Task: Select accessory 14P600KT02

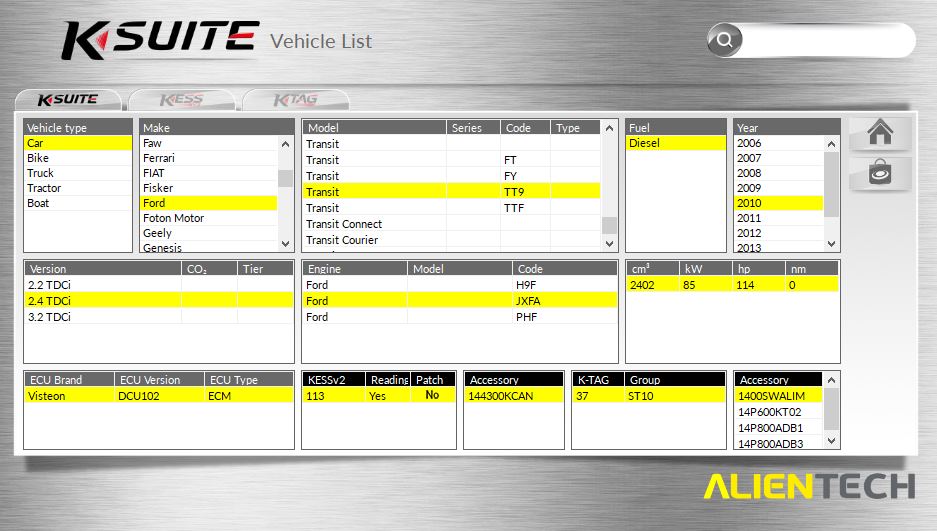Action: (779, 412)
